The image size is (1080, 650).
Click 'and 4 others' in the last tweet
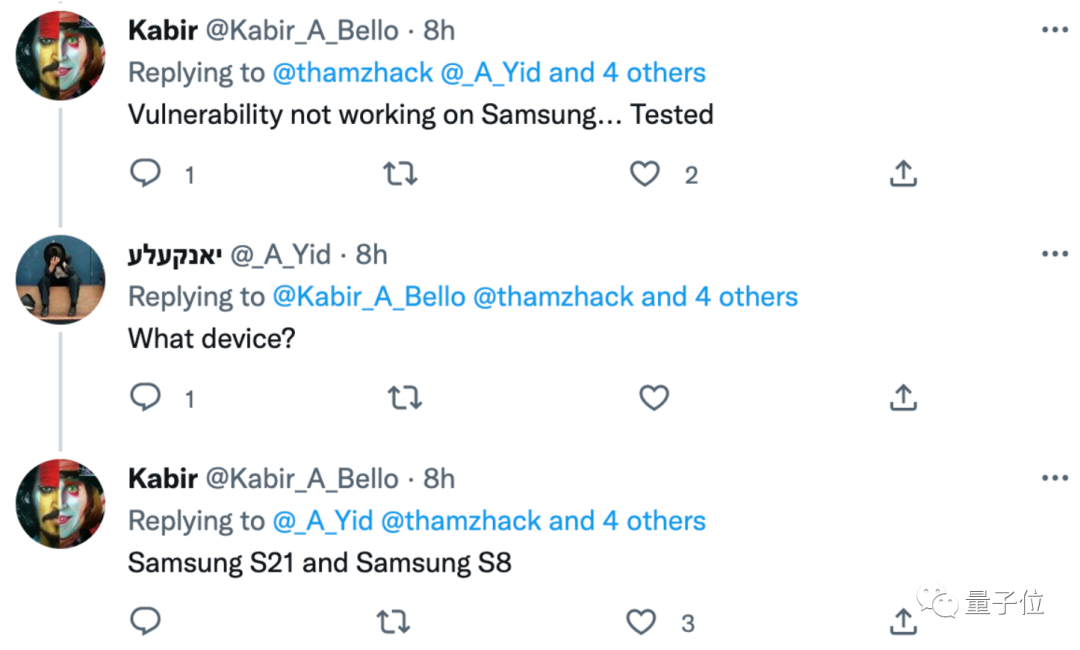coord(626,521)
